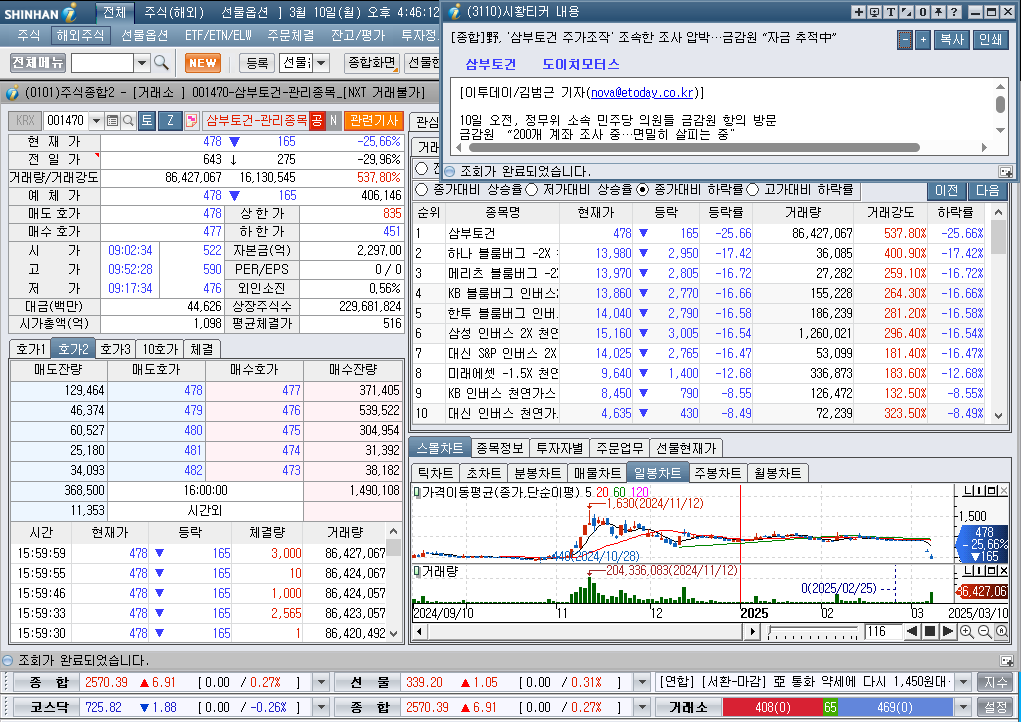Click the orange NEW icon
Viewport: 1021px width, 722px height.
tap(203, 62)
